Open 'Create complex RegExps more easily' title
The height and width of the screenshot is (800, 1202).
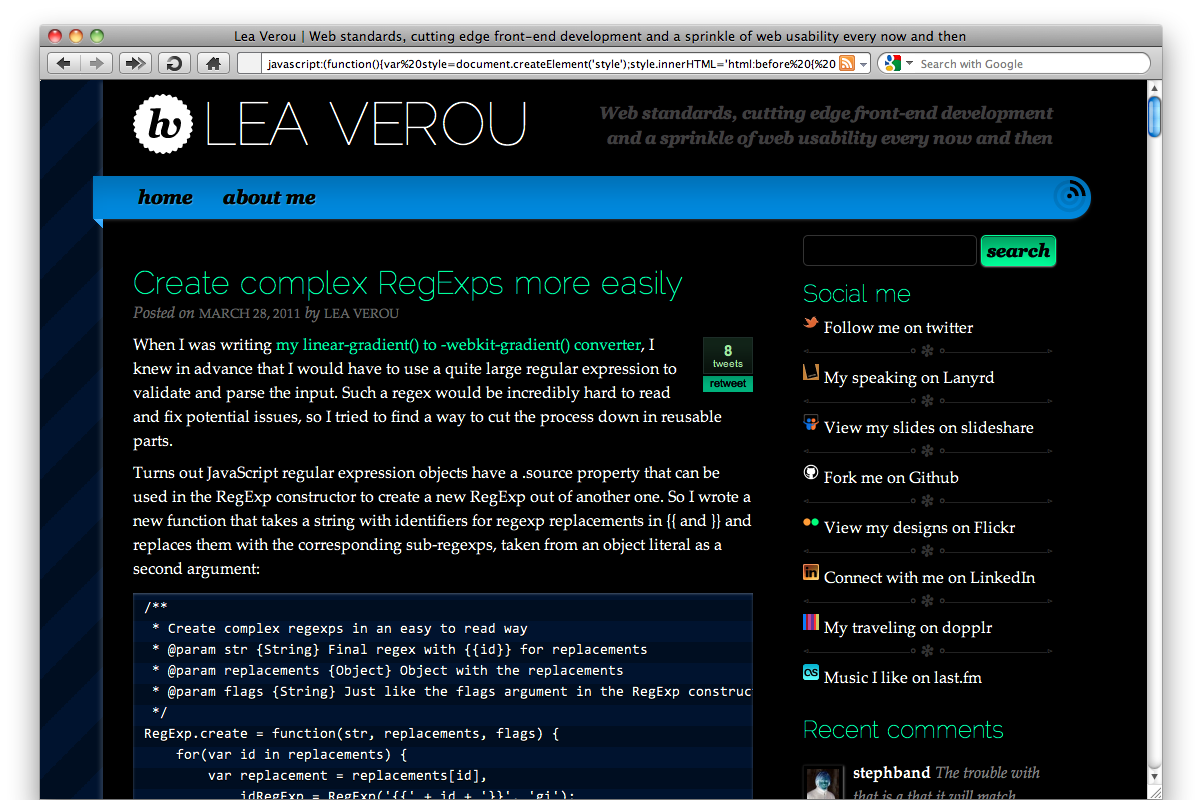tap(407, 284)
